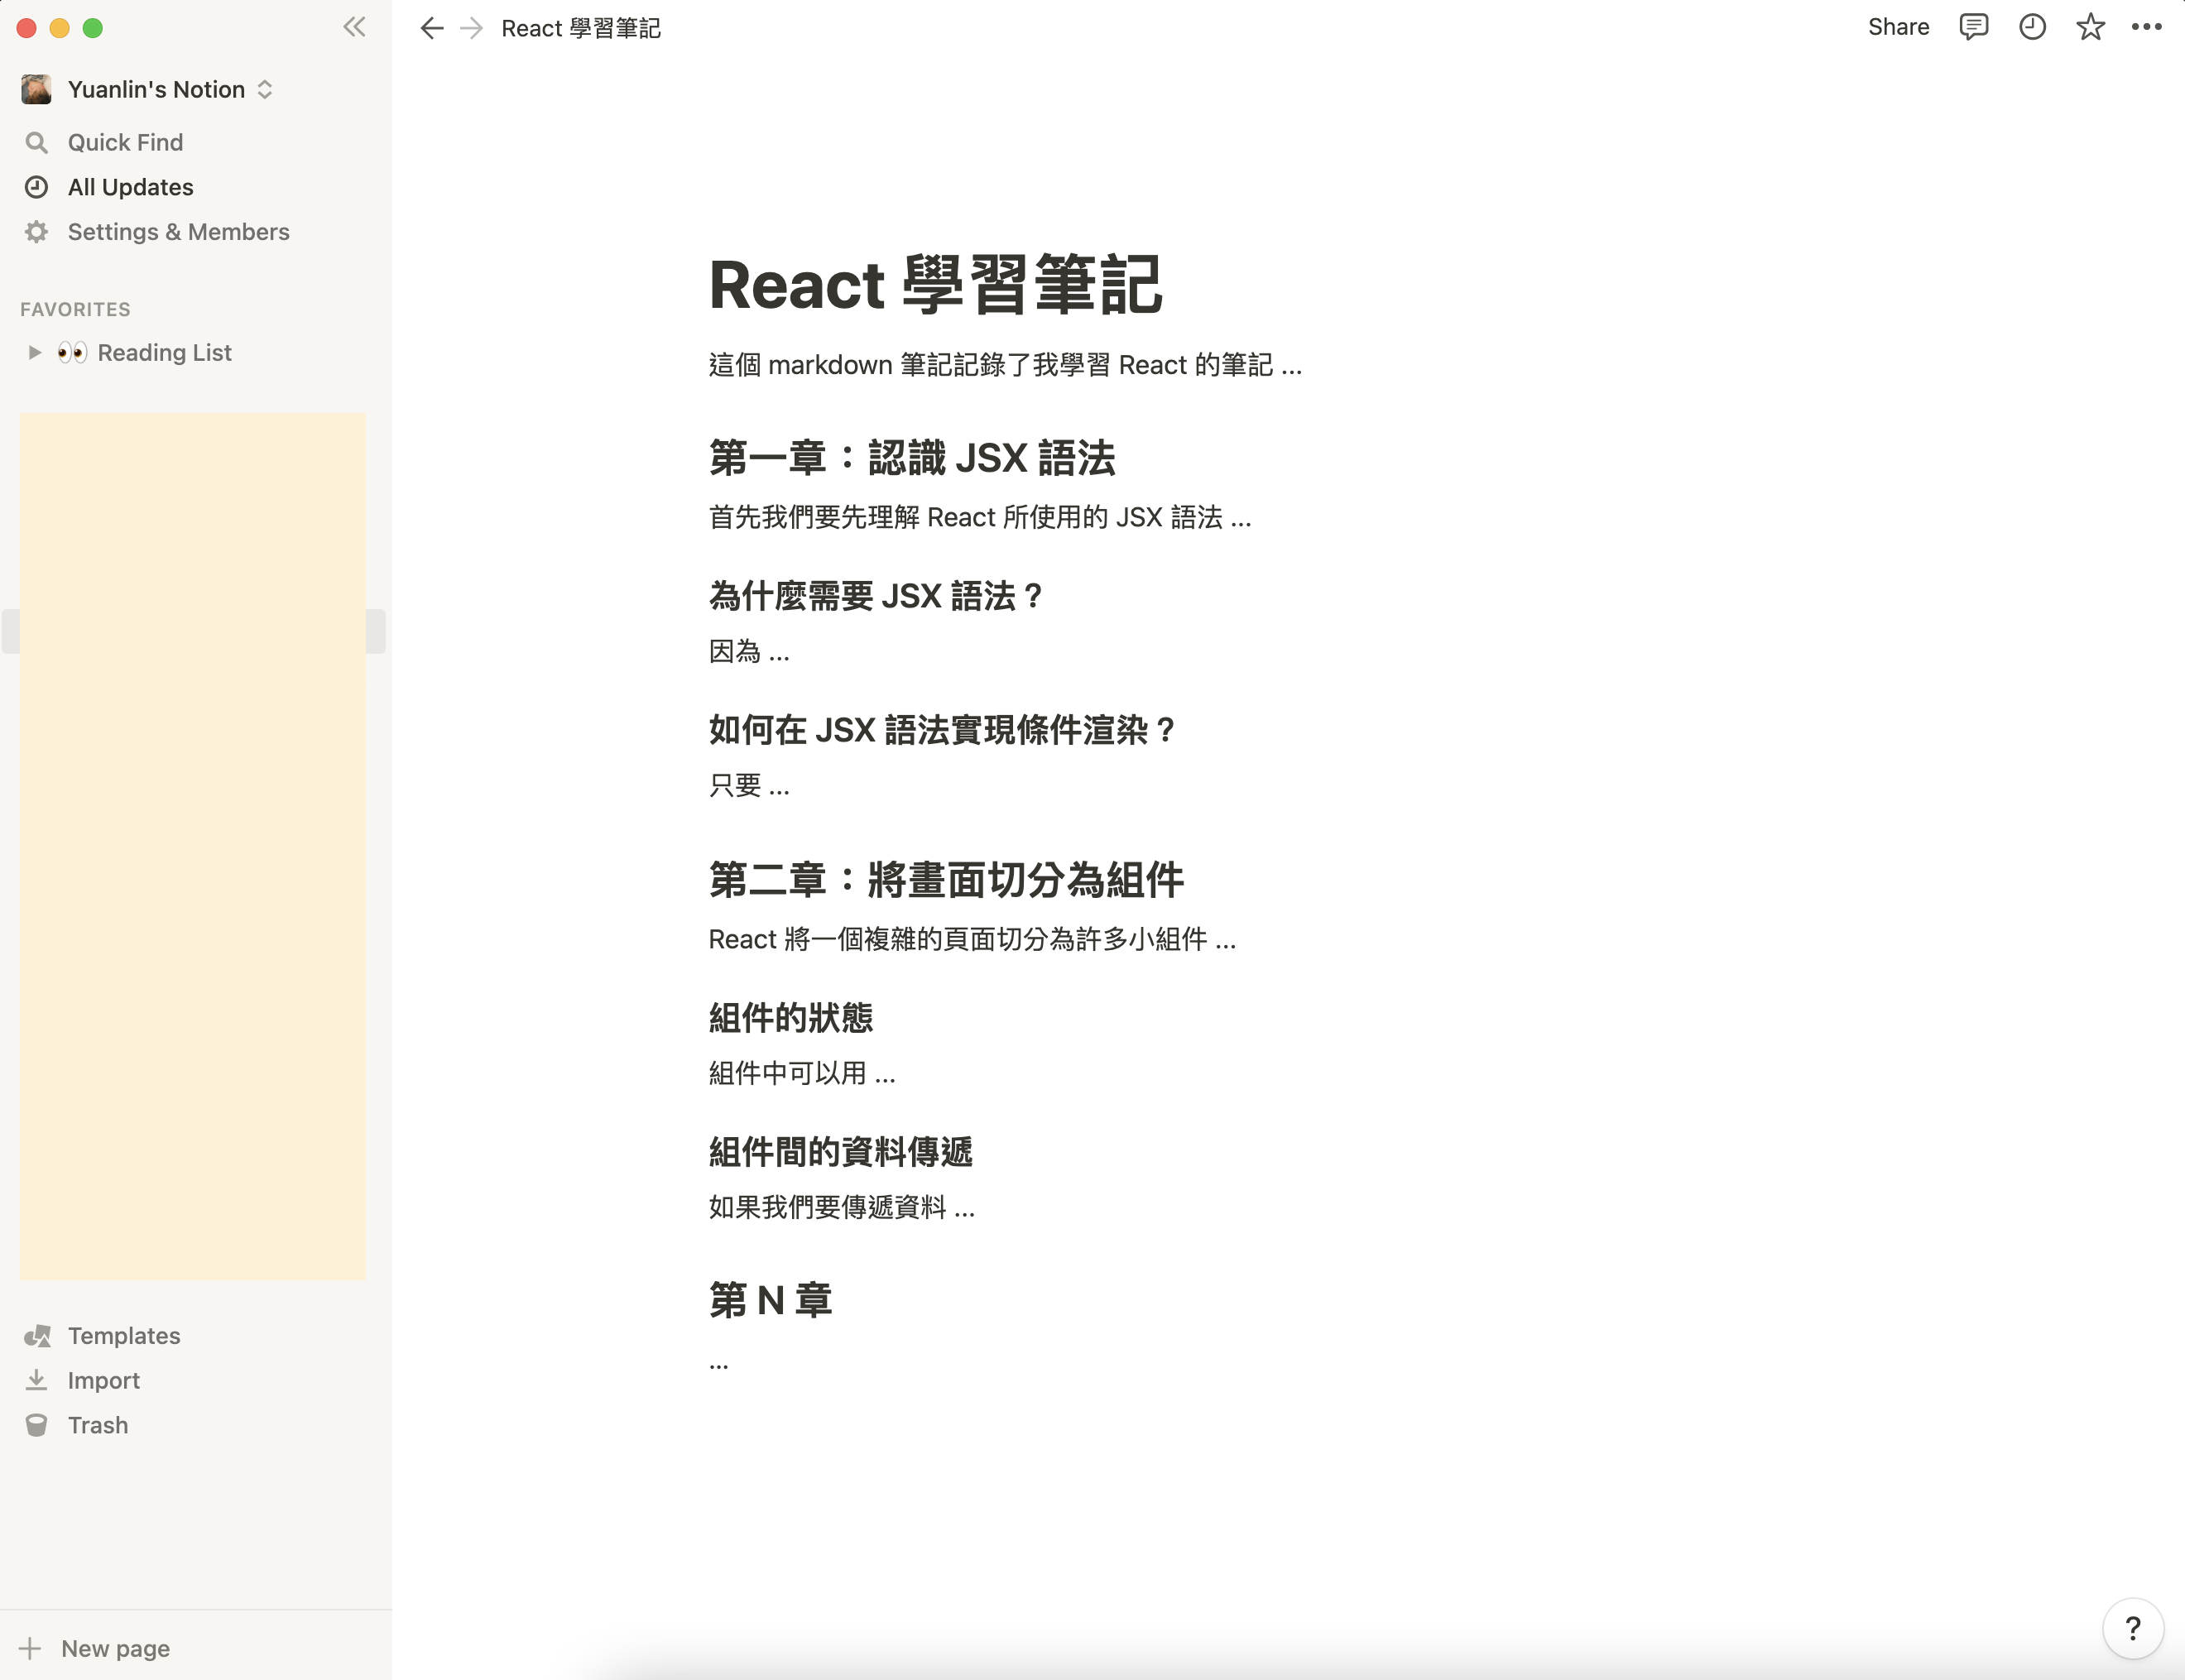Viewport: 2185px width, 1680px height.
Task: Click heading 組件的狀態
Action: (791, 1018)
